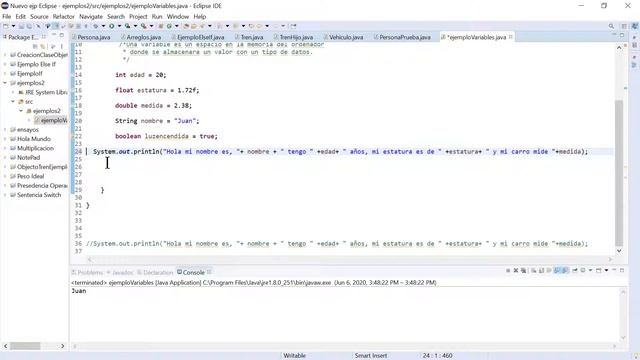Viewport: 640px width, 360px height.
Task: Open the File menu
Action: click(x=7, y=17)
